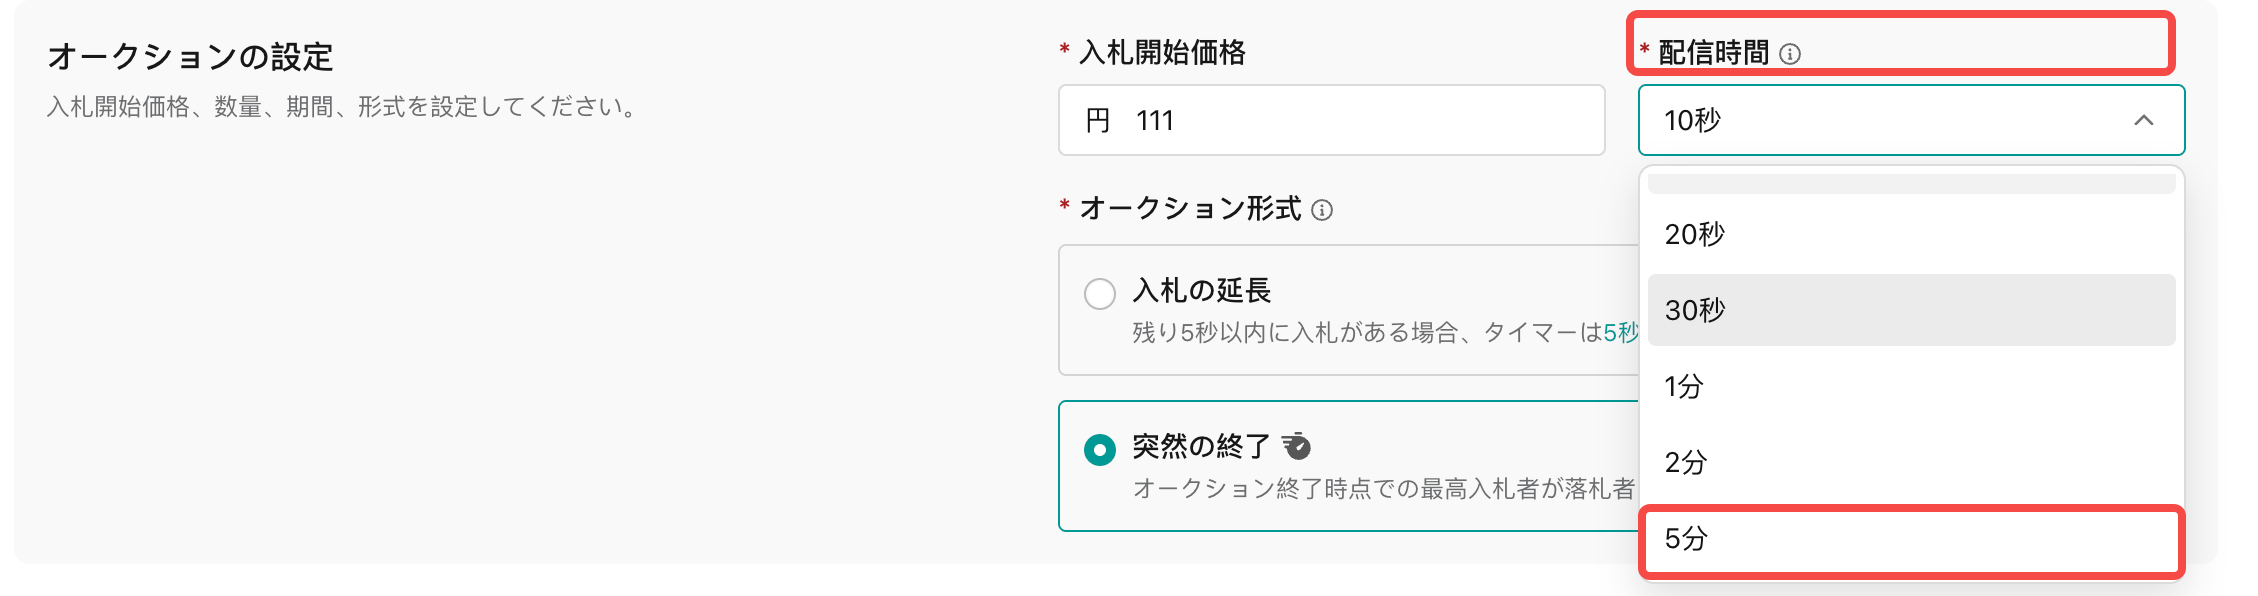The image size is (2258, 596).
Task: Click the info icon beside 配信時間
Action: pyautogui.click(x=1790, y=54)
